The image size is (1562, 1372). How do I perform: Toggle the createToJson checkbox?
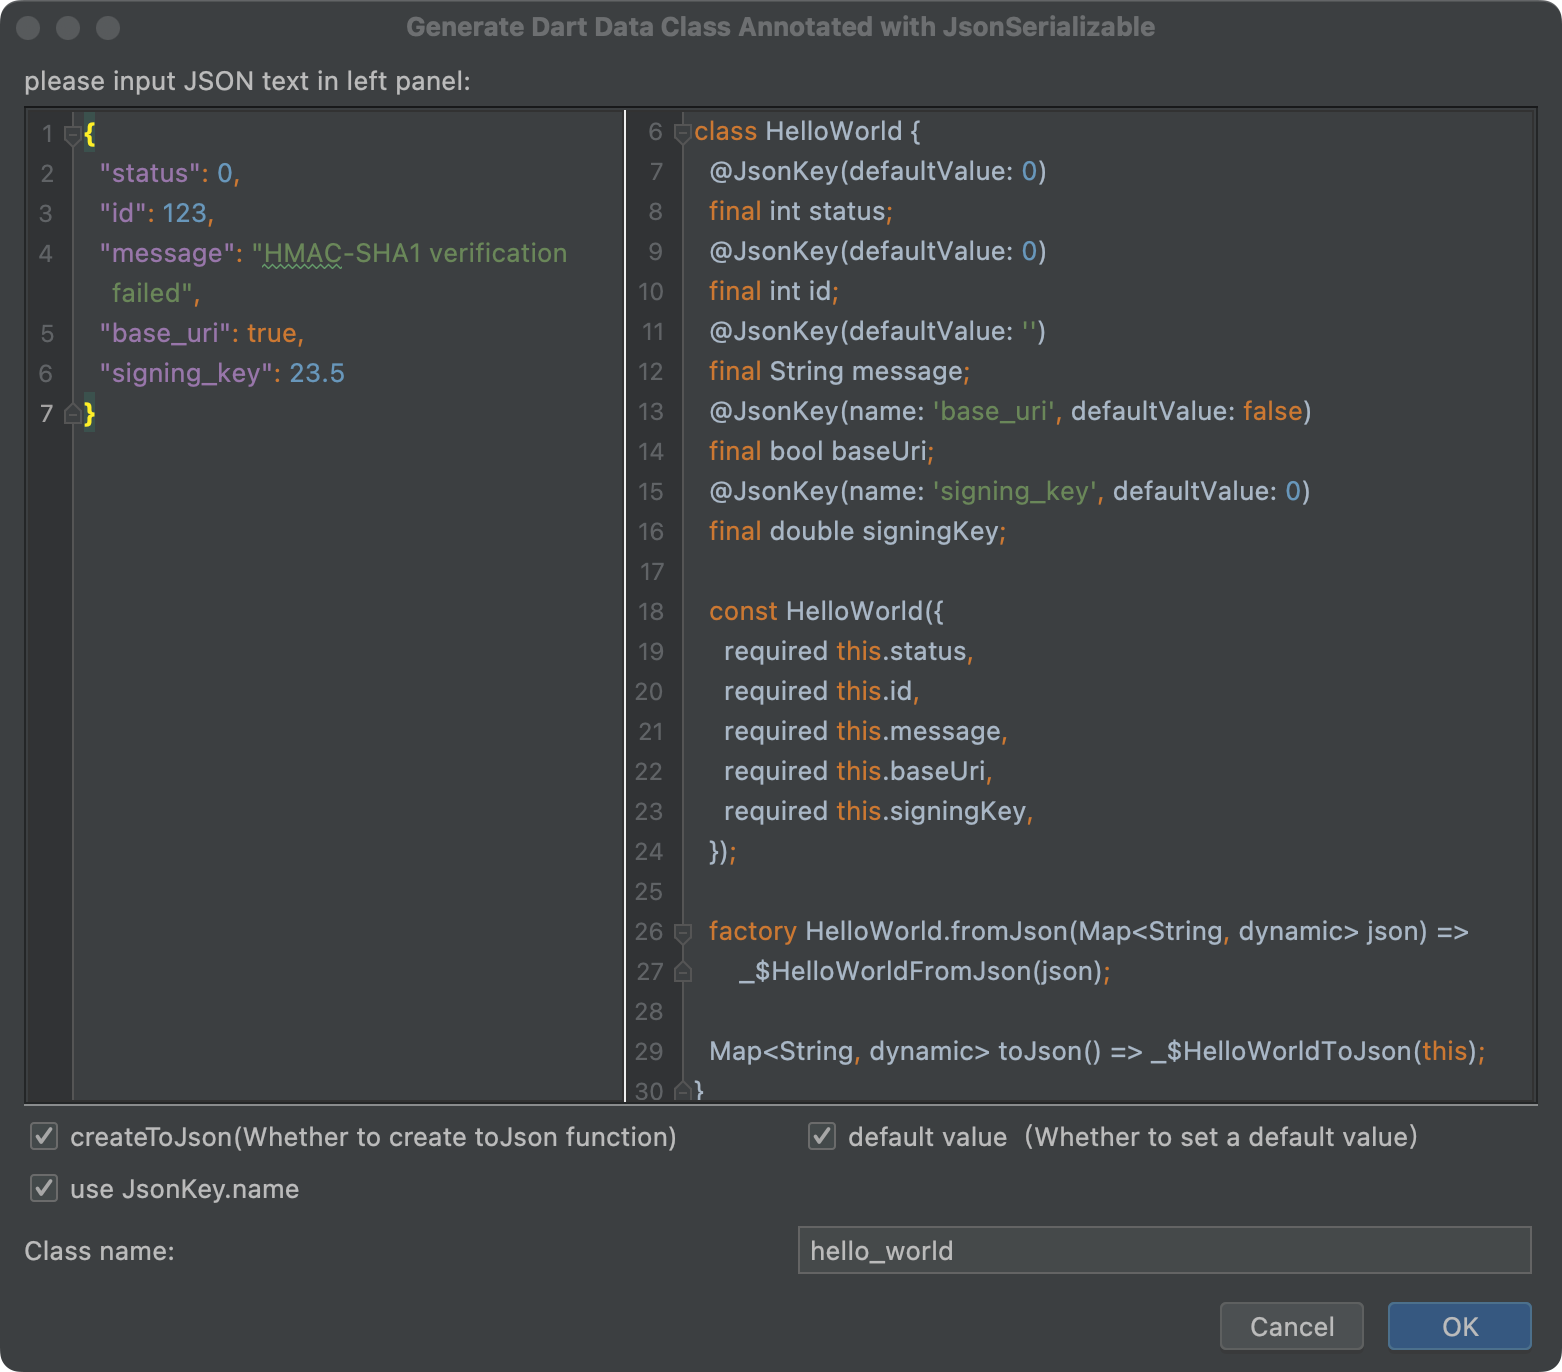point(44,1136)
